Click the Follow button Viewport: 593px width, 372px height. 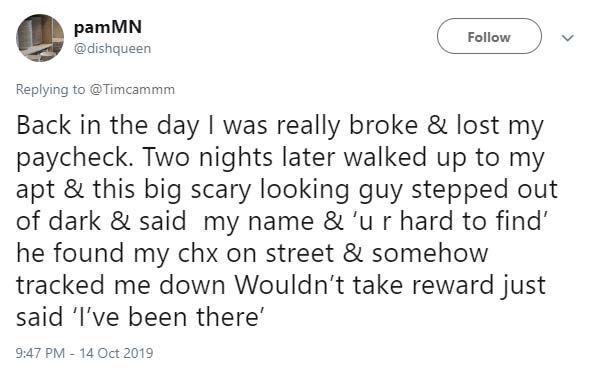489,36
